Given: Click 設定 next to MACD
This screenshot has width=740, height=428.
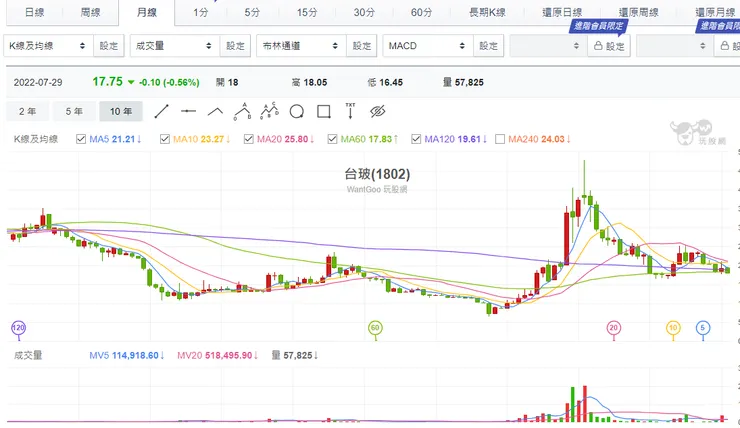Looking at the screenshot, I should (488, 46).
